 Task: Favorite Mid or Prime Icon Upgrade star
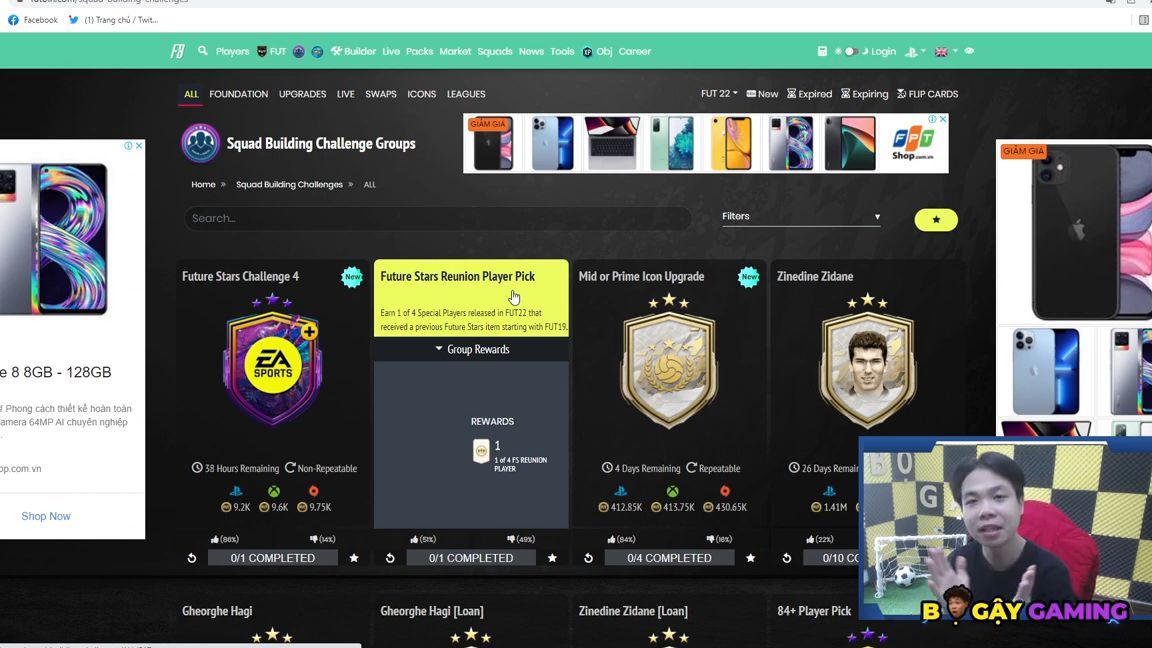751,558
